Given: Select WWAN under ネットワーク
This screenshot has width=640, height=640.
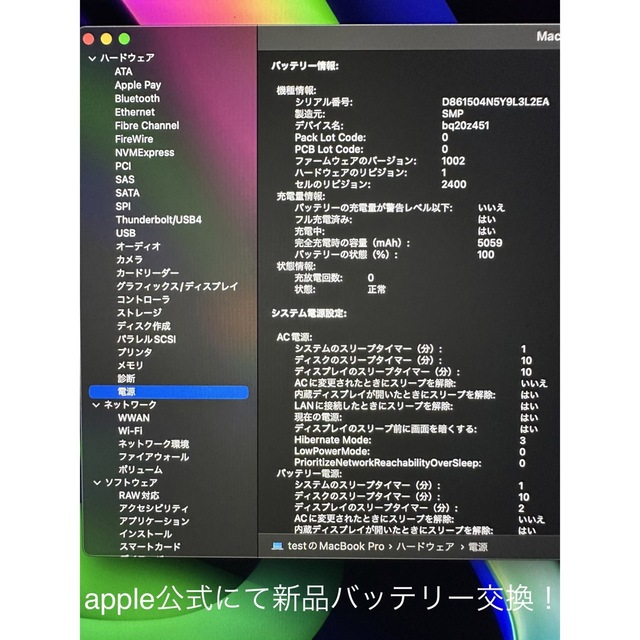Looking at the screenshot, I should (x=134, y=418).
